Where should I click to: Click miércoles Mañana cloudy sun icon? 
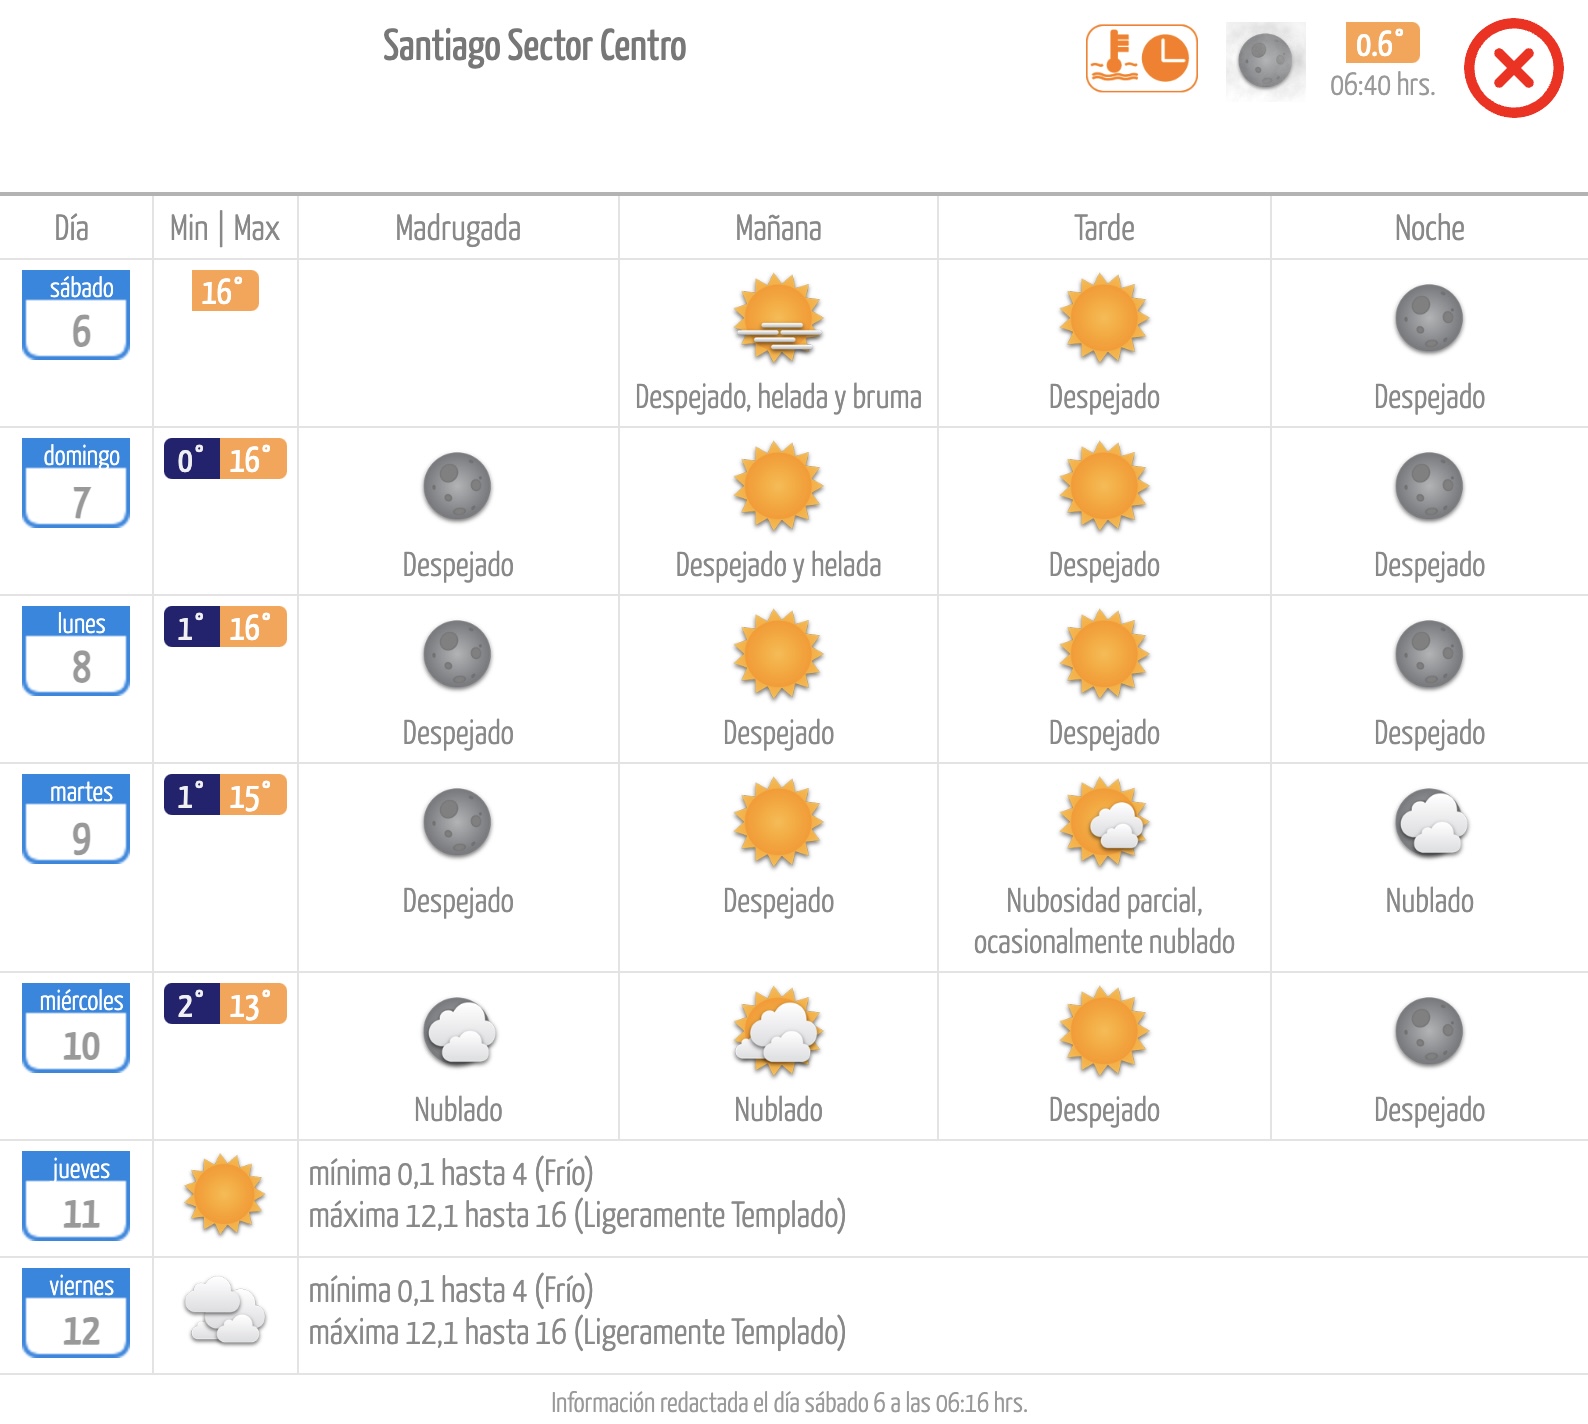pos(778,1032)
